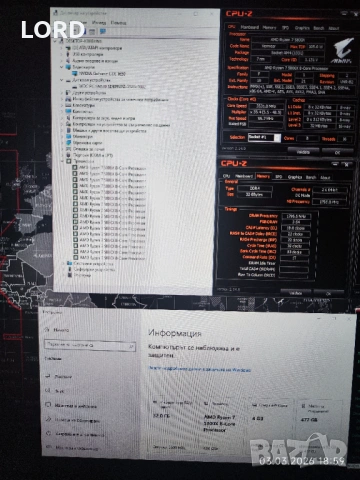The width and height of the screenshot is (360, 480).
Task: Open About tab in the Memory-tab CPU-Z window
Action: [x=325, y=177]
